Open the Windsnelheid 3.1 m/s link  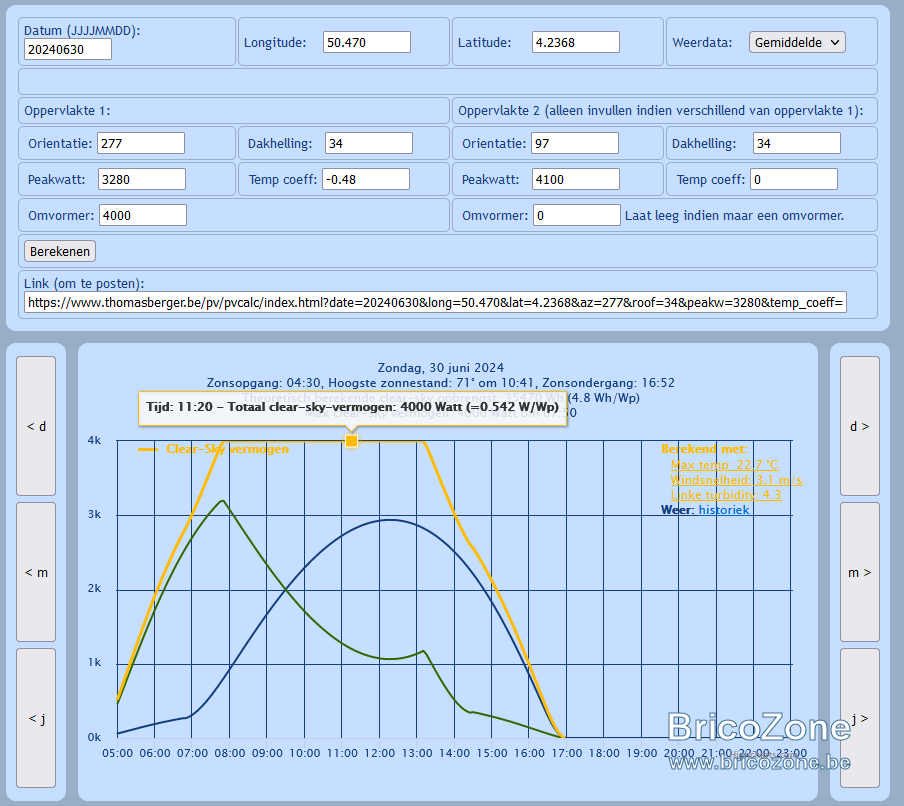pyautogui.click(x=736, y=480)
